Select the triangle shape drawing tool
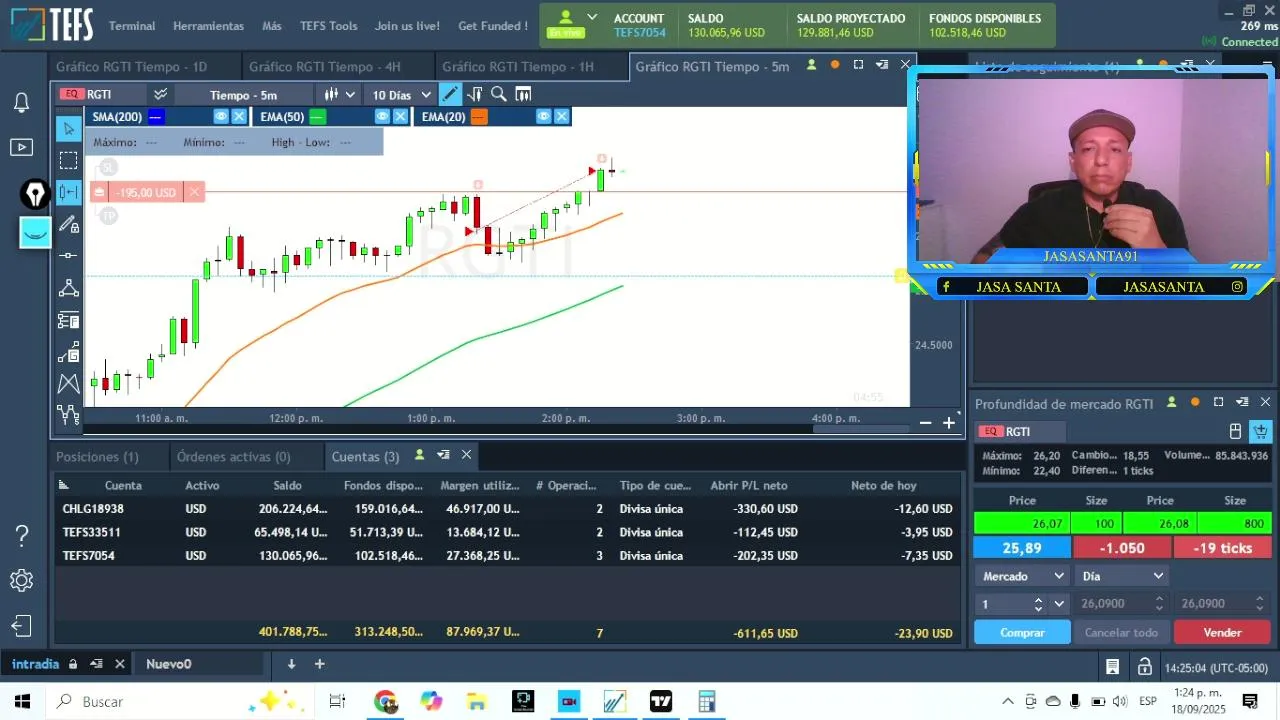Screen dimensions: 1280x720 click(x=68, y=288)
